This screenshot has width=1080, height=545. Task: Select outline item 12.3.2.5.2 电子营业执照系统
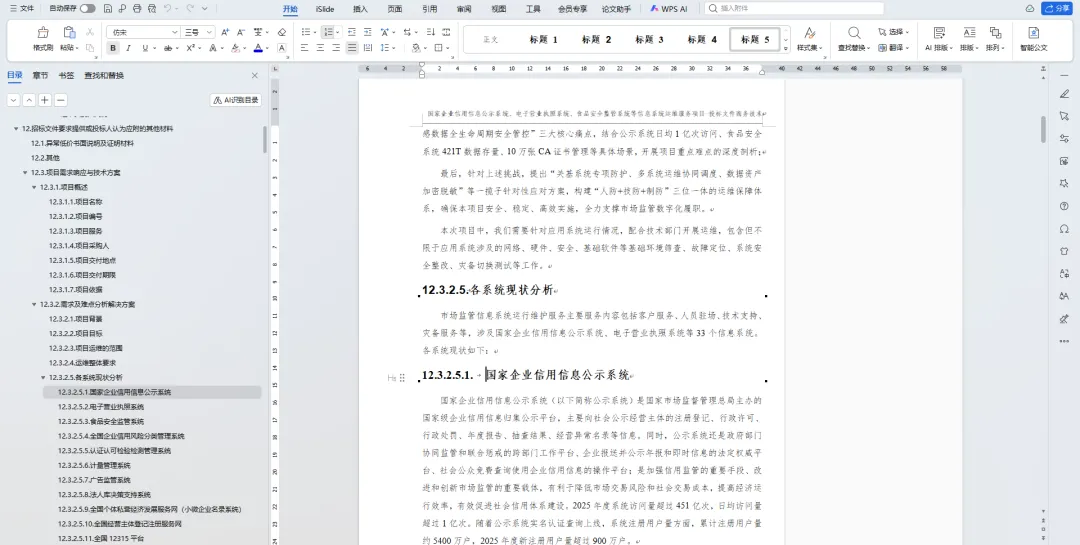(101, 407)
